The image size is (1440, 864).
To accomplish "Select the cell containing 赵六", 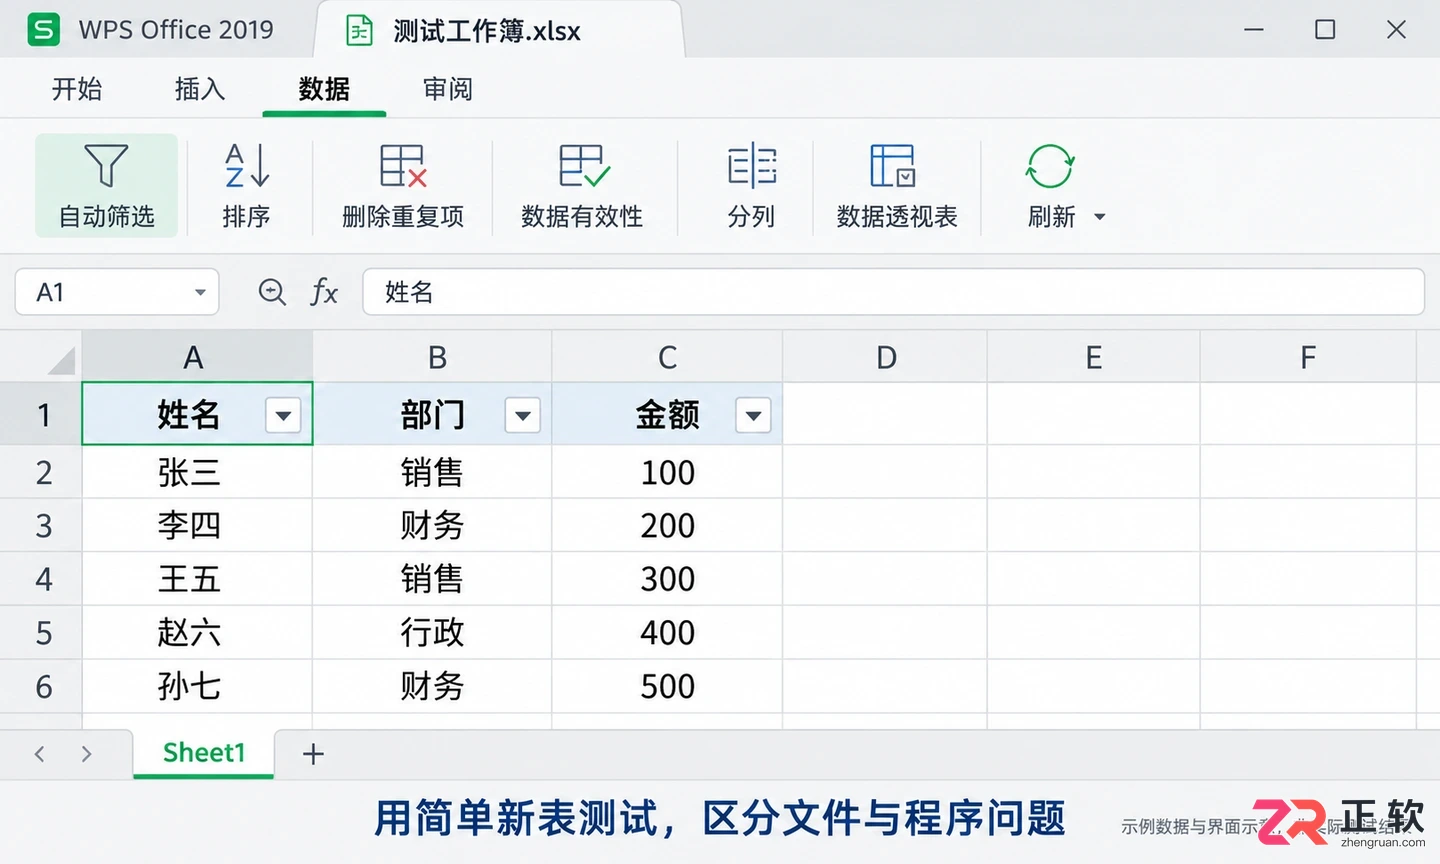I will pyautogui.click(x=197, y=632).
